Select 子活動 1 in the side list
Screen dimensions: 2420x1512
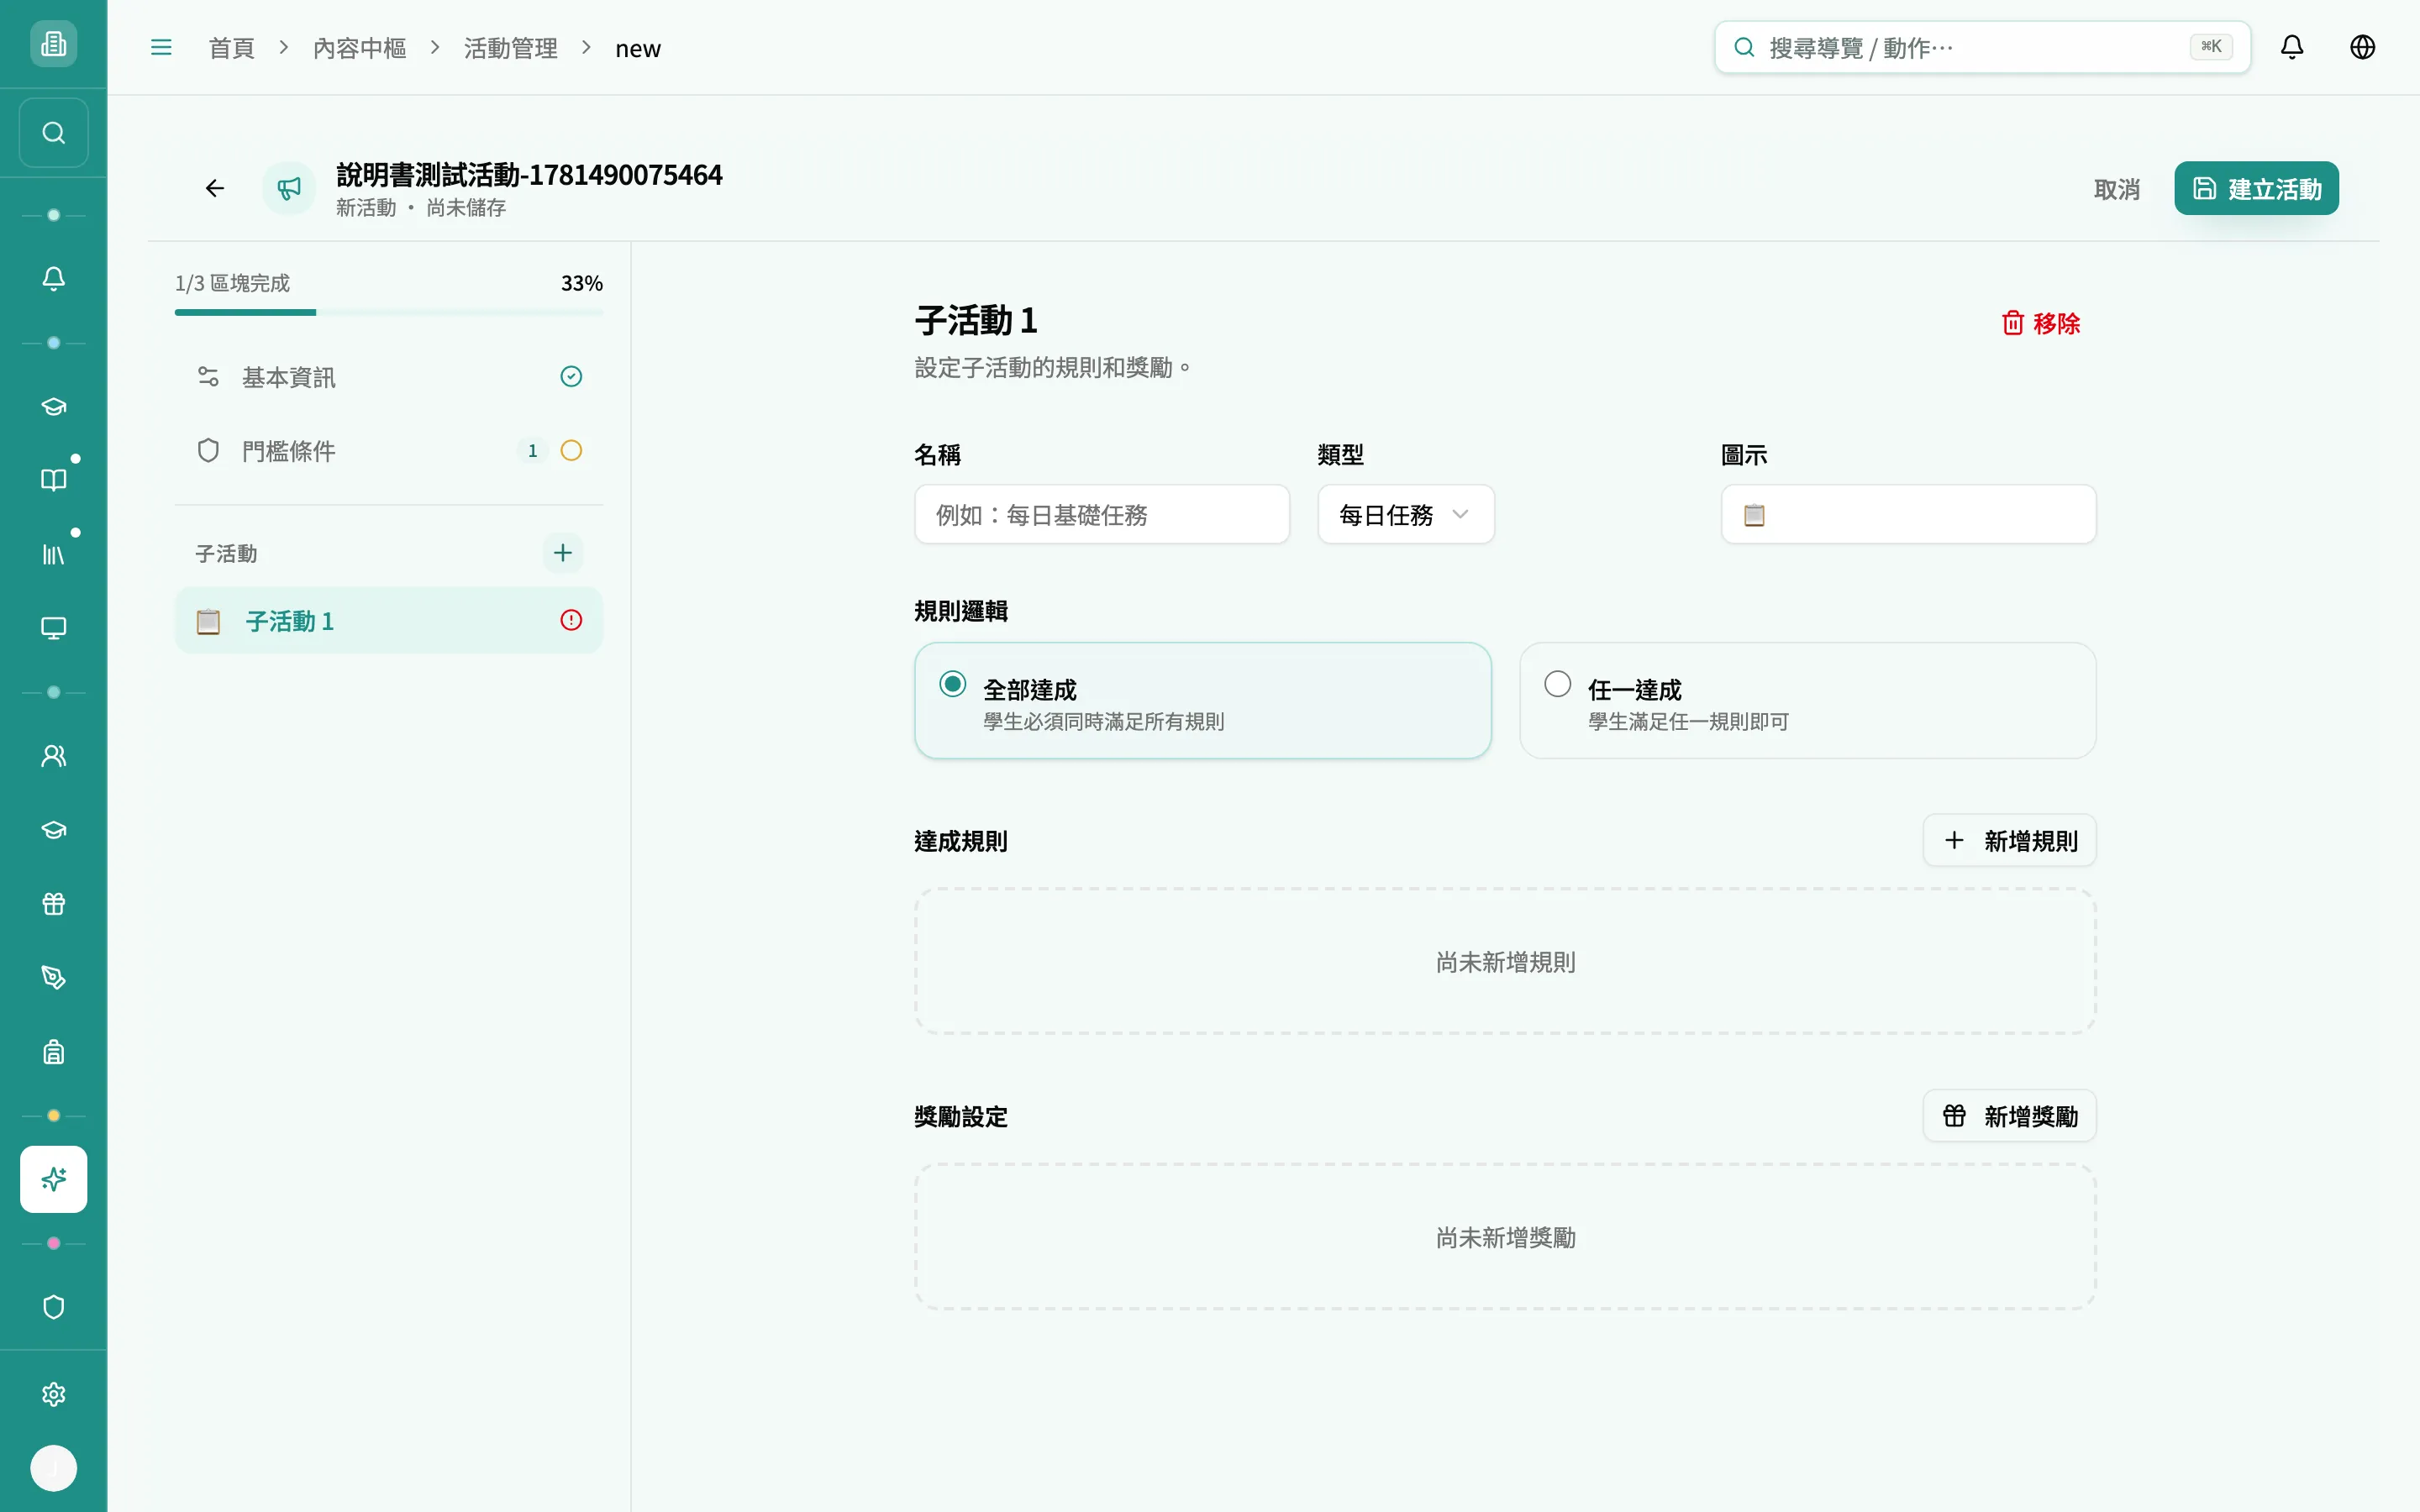click(389, 620)
